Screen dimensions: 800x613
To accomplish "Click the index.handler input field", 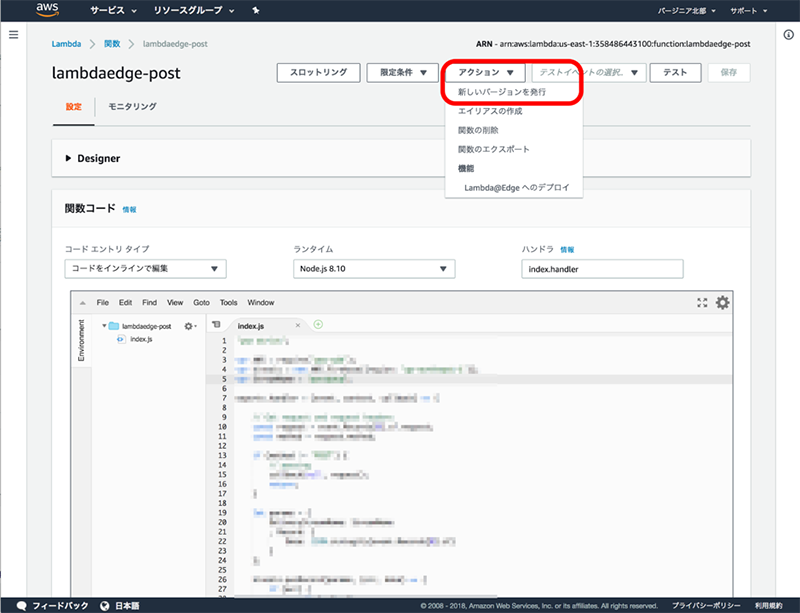I will pyautogui.click(x=602, y=269).
